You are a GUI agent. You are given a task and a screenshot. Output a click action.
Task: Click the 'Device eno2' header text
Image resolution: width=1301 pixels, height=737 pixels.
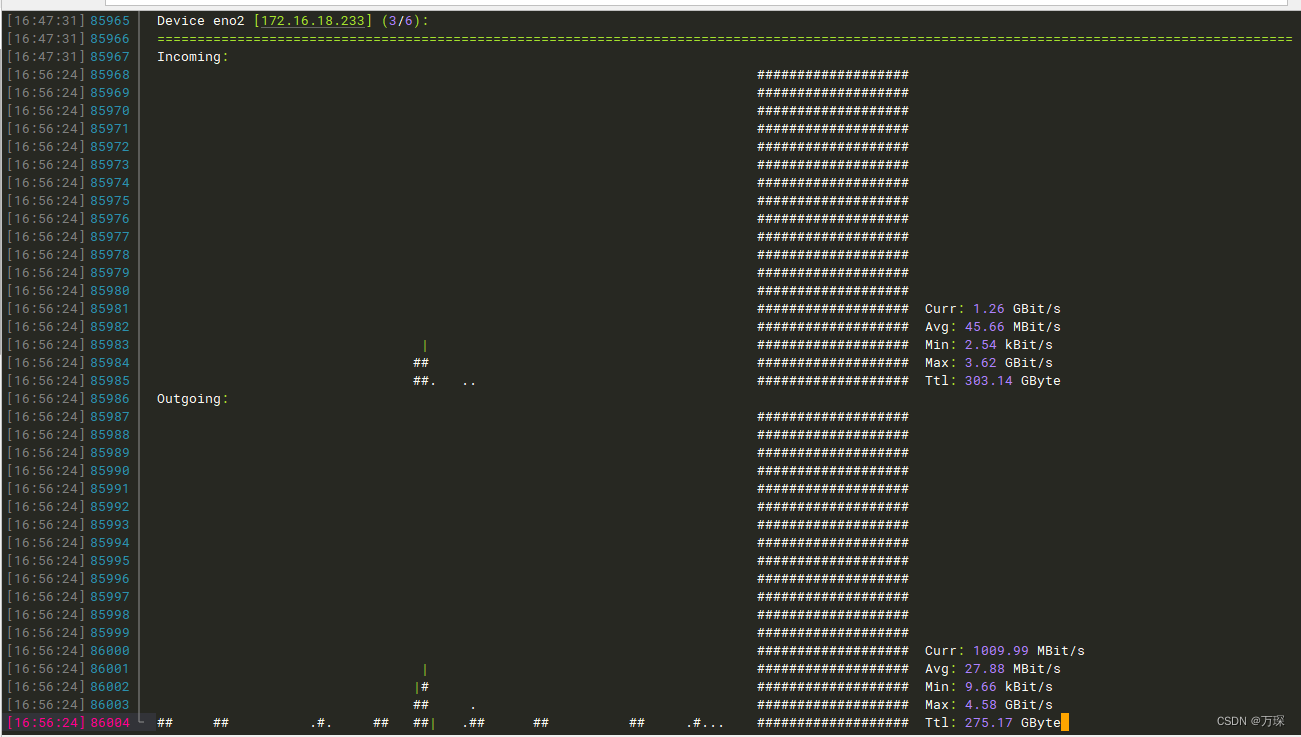tap(200, 21)
